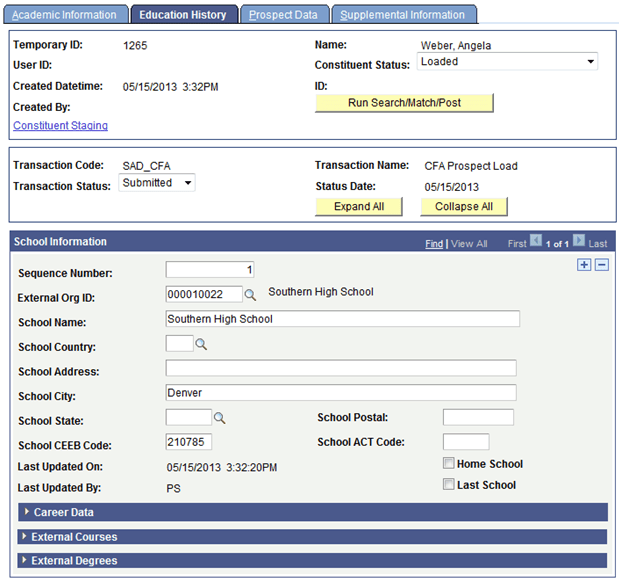Image resolution: width=619 pixels, height=582 pixels.
Task: Click the School State field
Action: (189, 417)
